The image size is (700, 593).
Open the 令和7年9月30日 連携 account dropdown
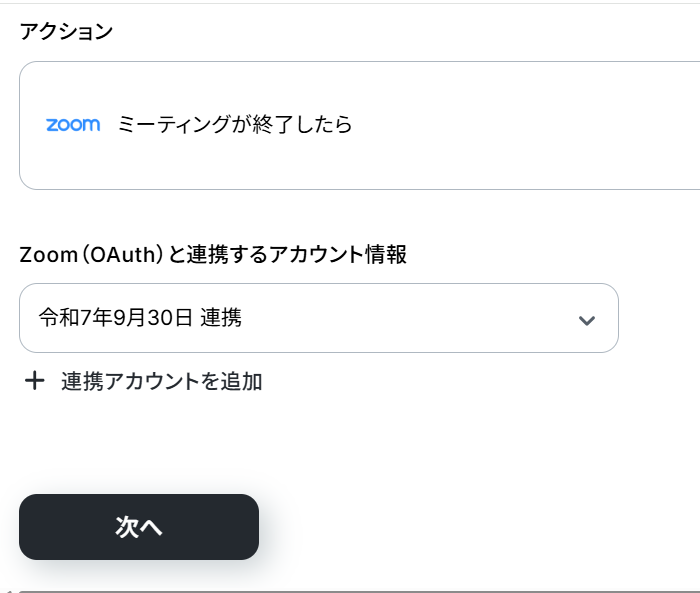pyautogui.click(x=319, y=318)
